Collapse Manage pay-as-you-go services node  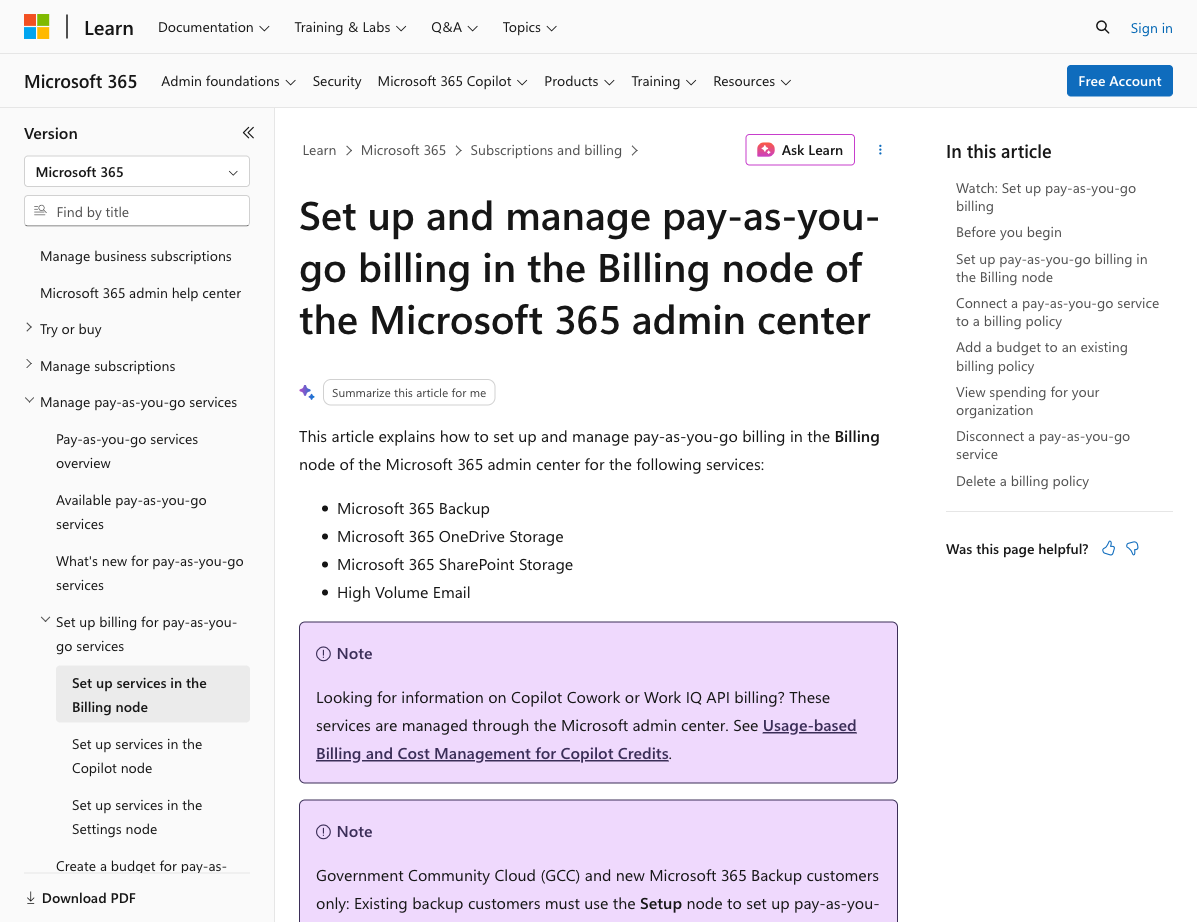29,401
